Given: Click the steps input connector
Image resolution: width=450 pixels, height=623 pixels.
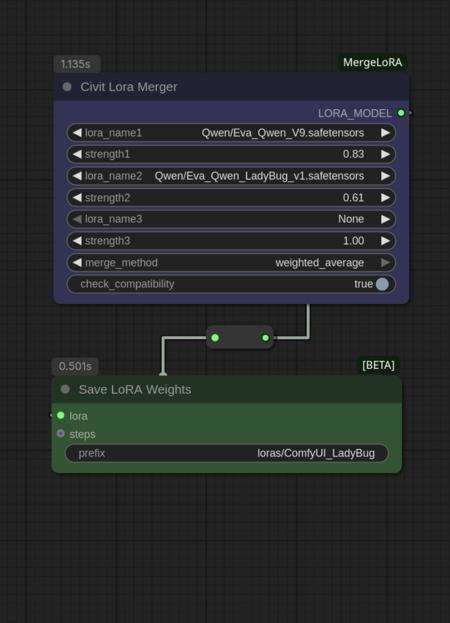Looking at the screenshot, I should 60,433.
